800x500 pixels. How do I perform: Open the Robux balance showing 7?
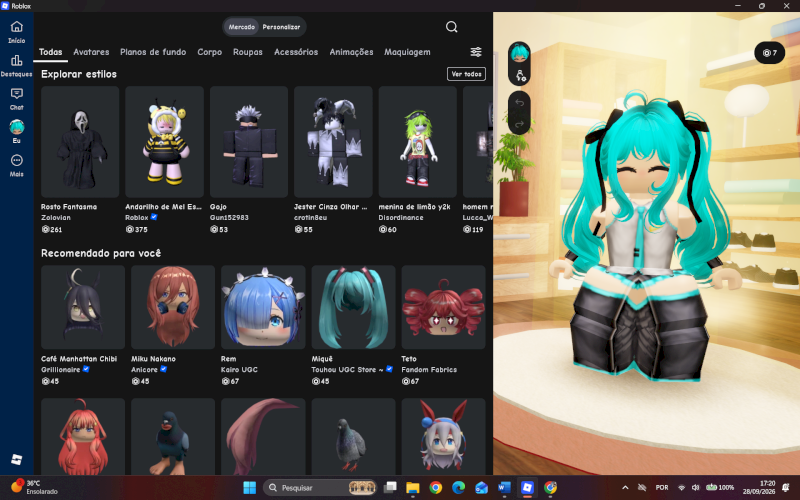point(769,53)
